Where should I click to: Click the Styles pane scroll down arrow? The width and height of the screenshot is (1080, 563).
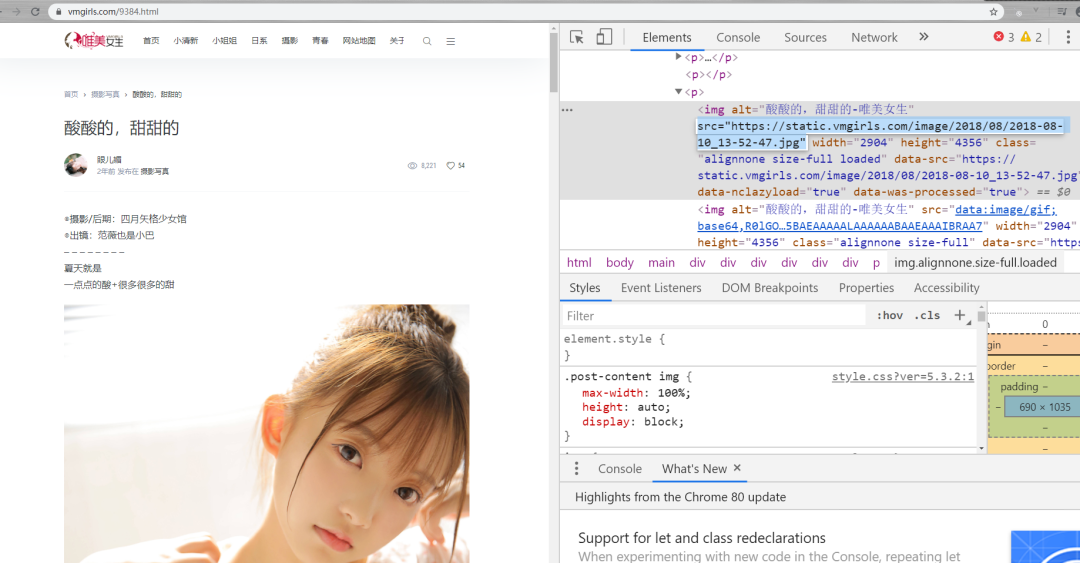coord(982,448)
